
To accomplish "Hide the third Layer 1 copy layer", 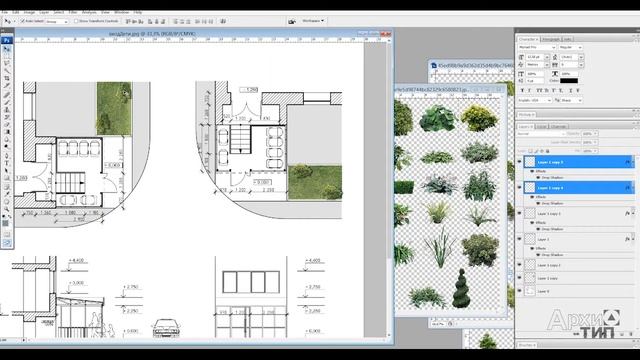I will point(520,213).
